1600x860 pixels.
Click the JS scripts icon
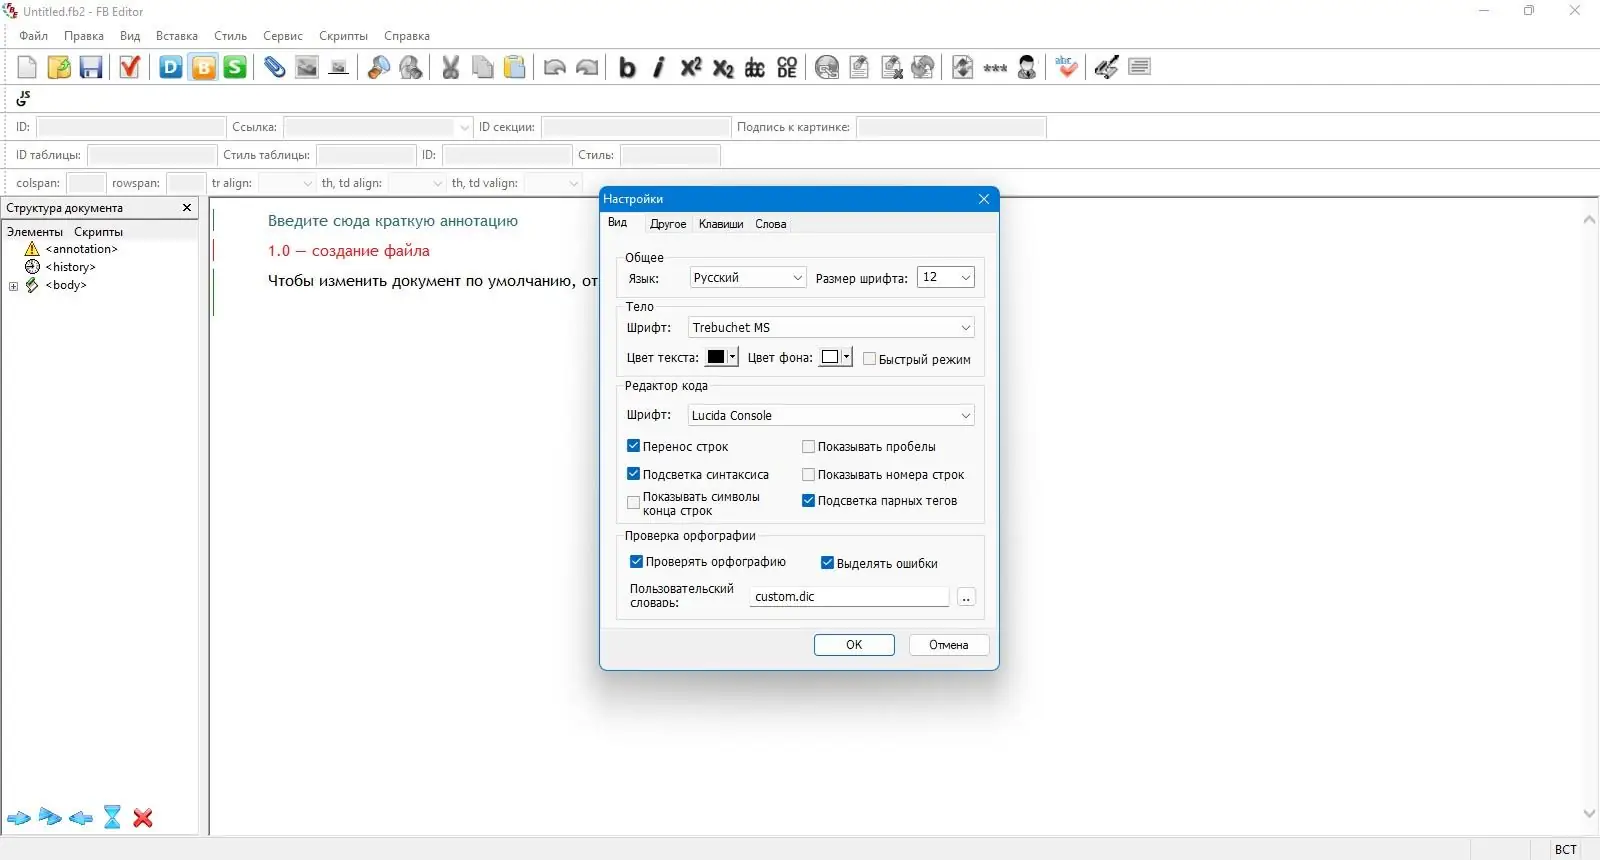pos(24,98)
